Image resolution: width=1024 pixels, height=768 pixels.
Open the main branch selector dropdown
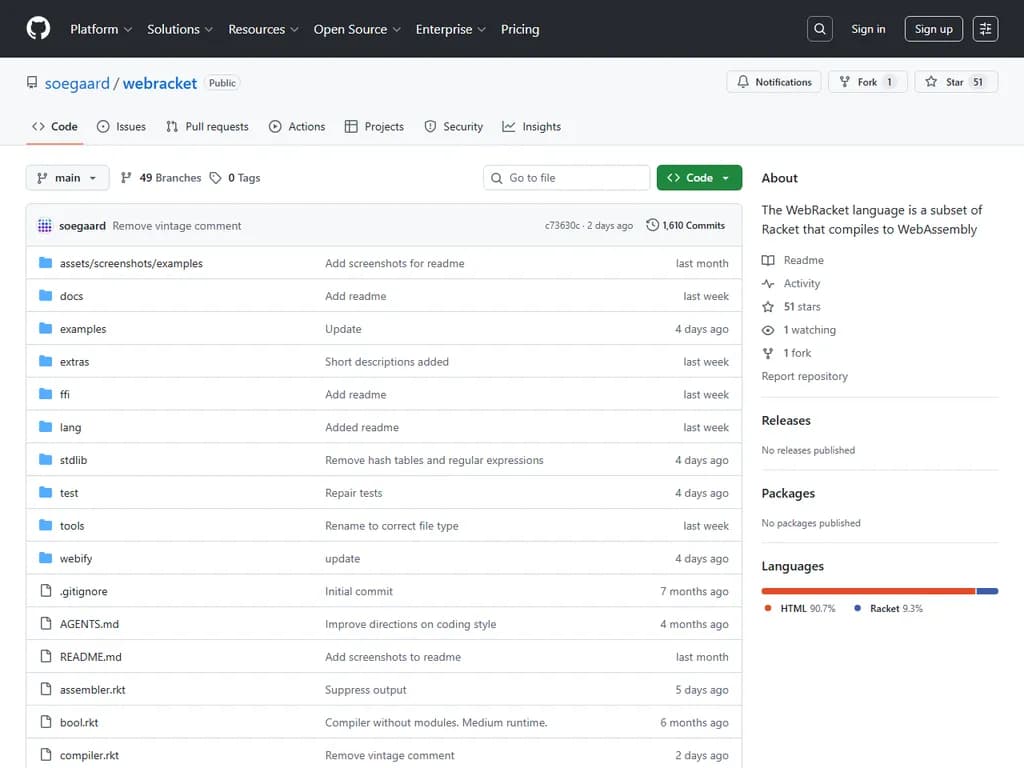[67, 177]
